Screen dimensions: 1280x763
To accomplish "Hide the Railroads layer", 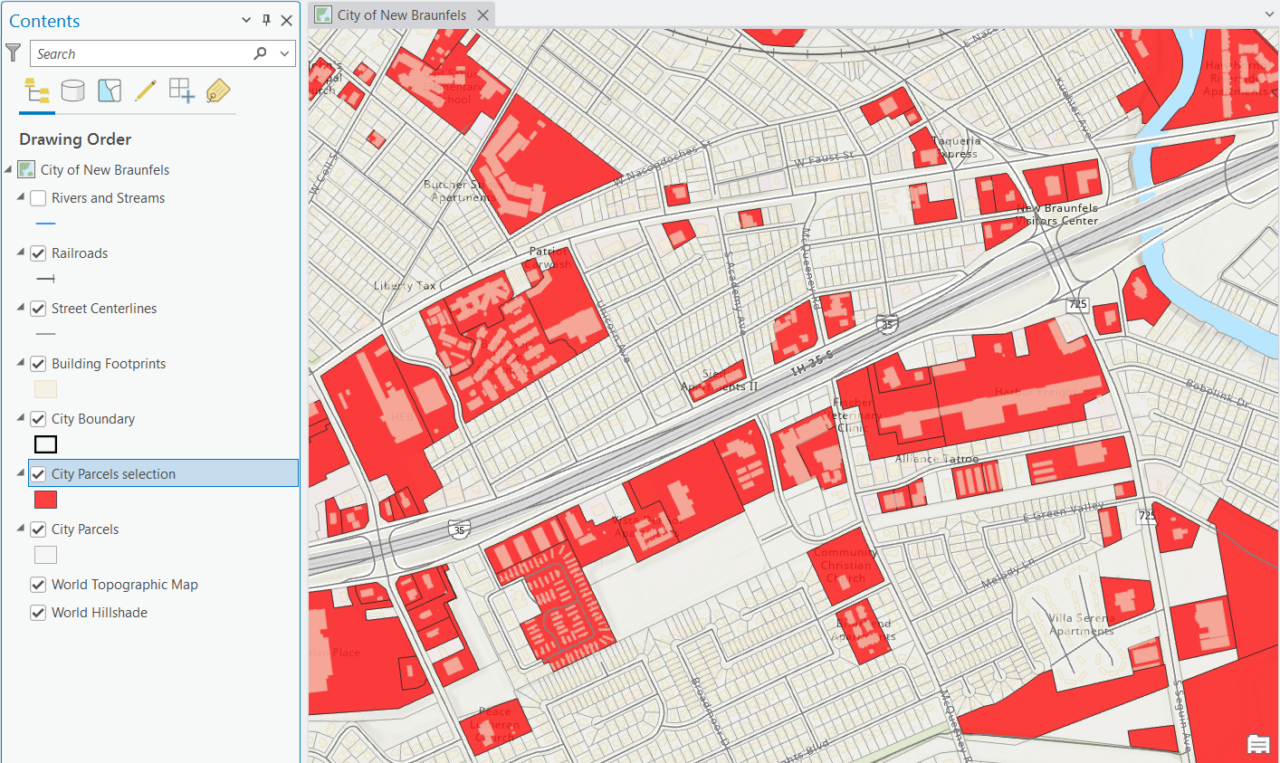I will pos(37,253).
